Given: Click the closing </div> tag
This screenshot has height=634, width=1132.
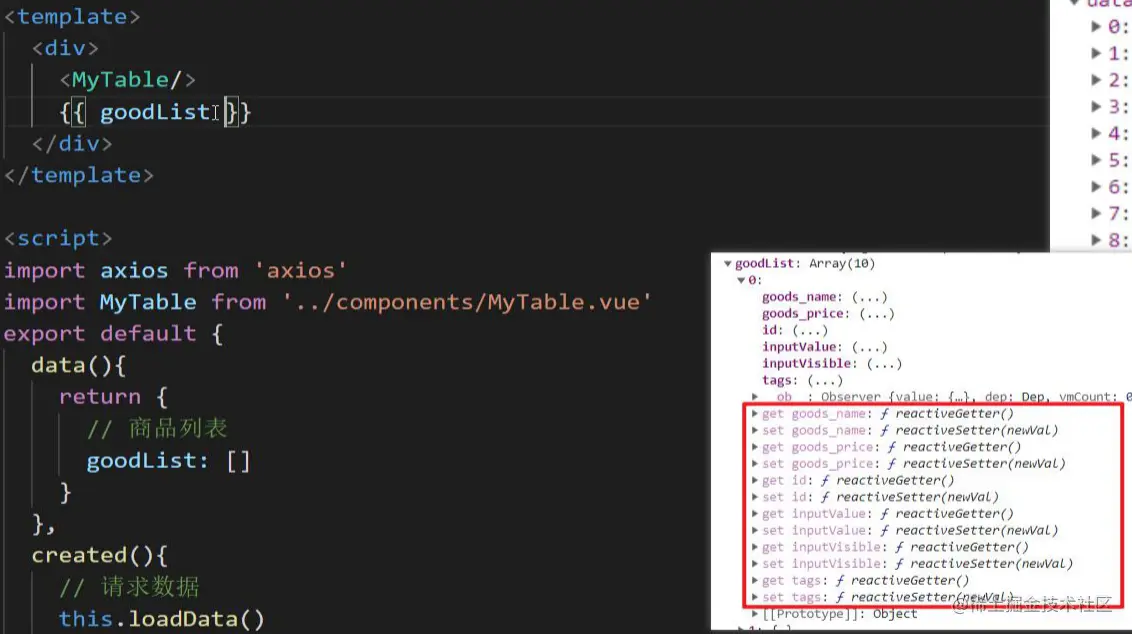Looking at the screenshot, I should (72, 144).
